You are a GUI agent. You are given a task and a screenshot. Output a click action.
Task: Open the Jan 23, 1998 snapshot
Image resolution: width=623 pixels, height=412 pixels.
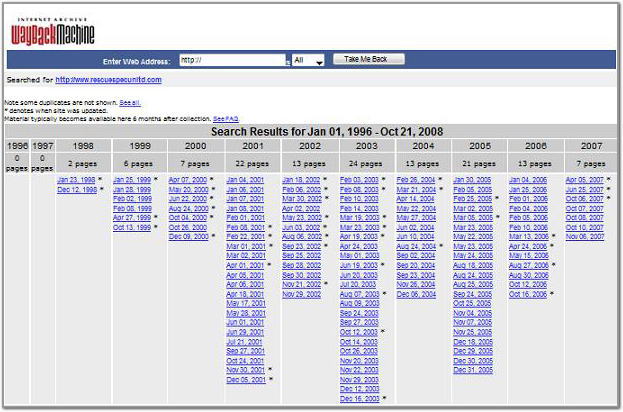click(75, 179)
